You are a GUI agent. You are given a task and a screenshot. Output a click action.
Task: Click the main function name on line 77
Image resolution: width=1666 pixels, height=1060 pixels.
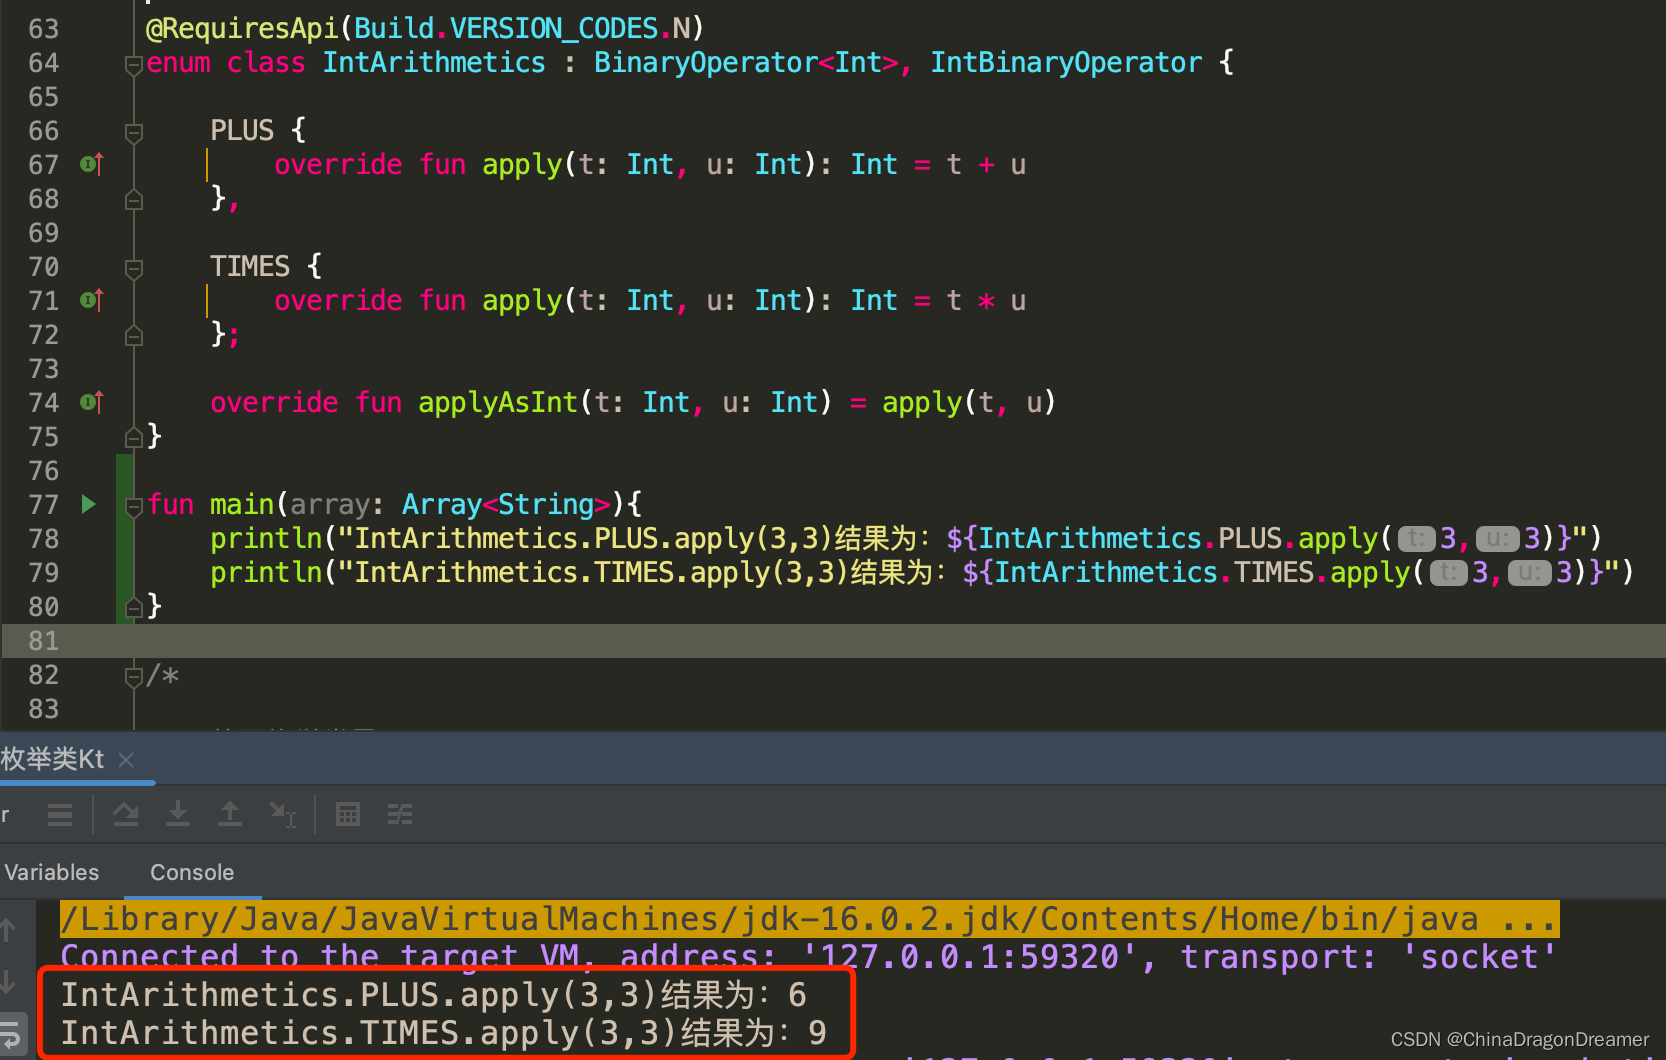click(242, 504)
